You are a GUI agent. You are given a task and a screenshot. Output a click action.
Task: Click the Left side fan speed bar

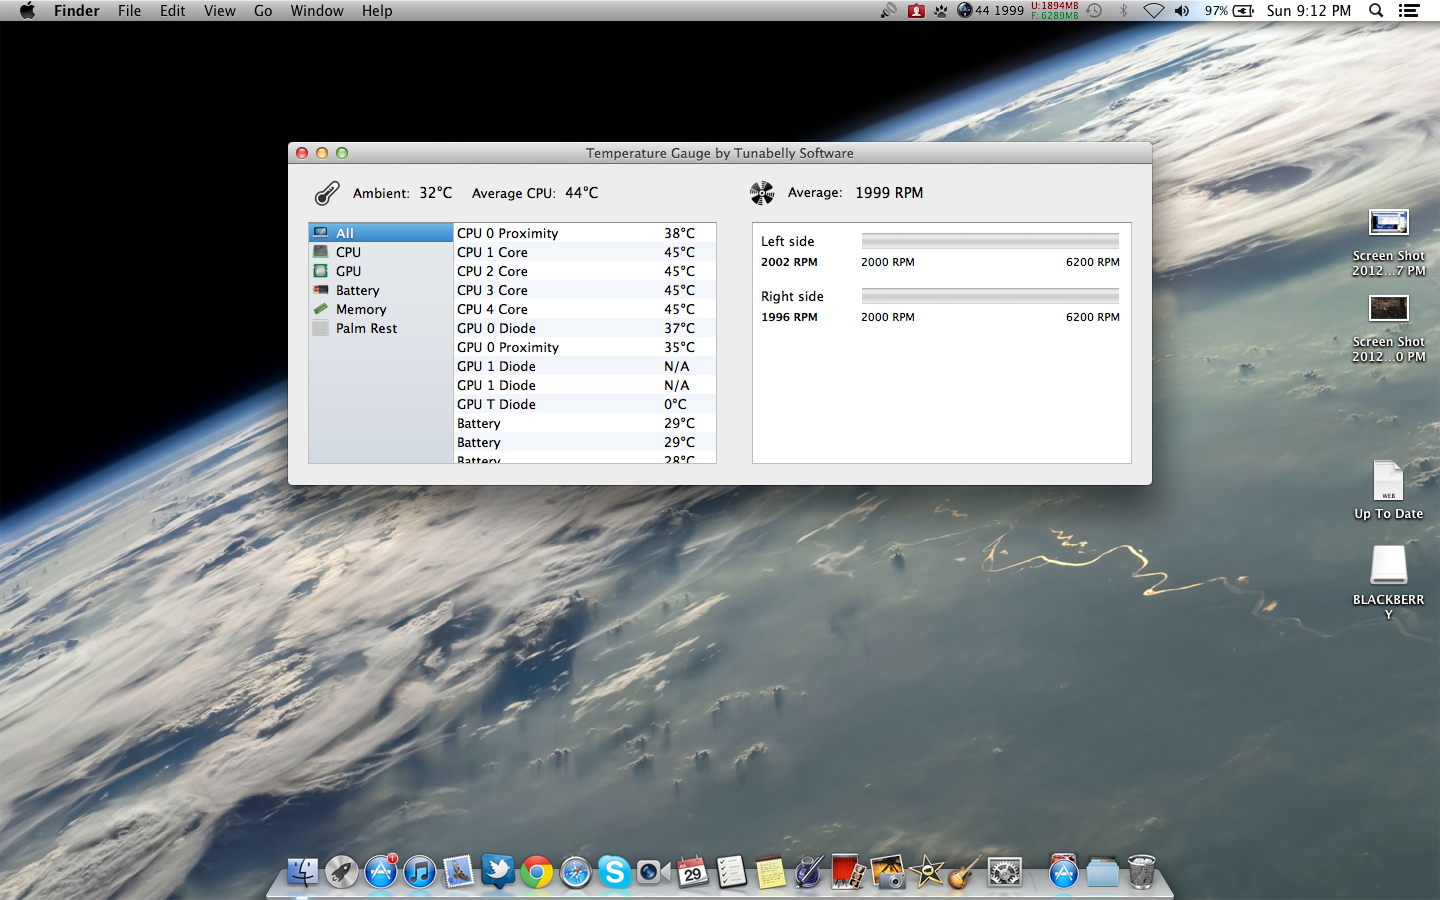point(989,240)
